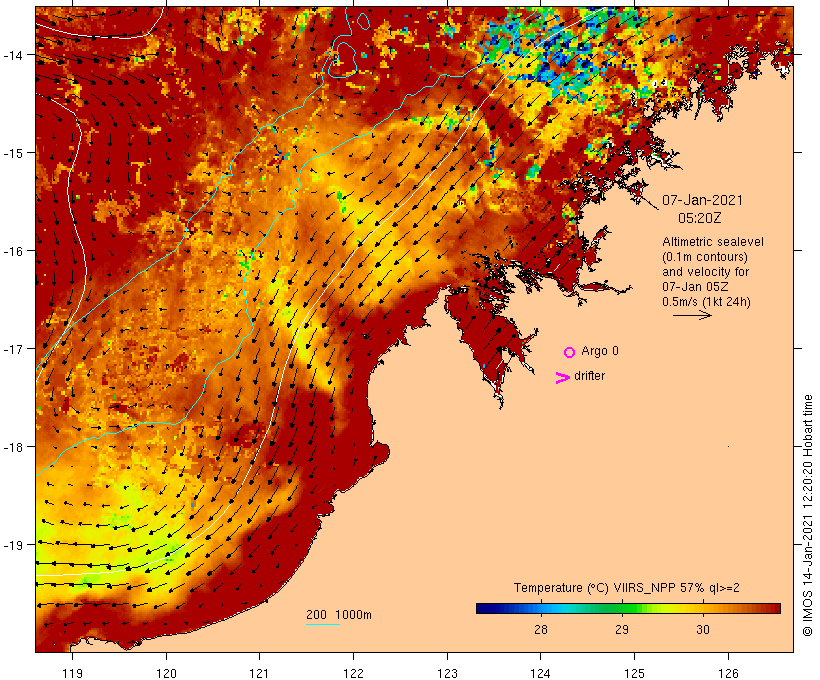Click the latitude label -17
The height and width of the screenshot is (680, 820).
(x=13, y=348)
